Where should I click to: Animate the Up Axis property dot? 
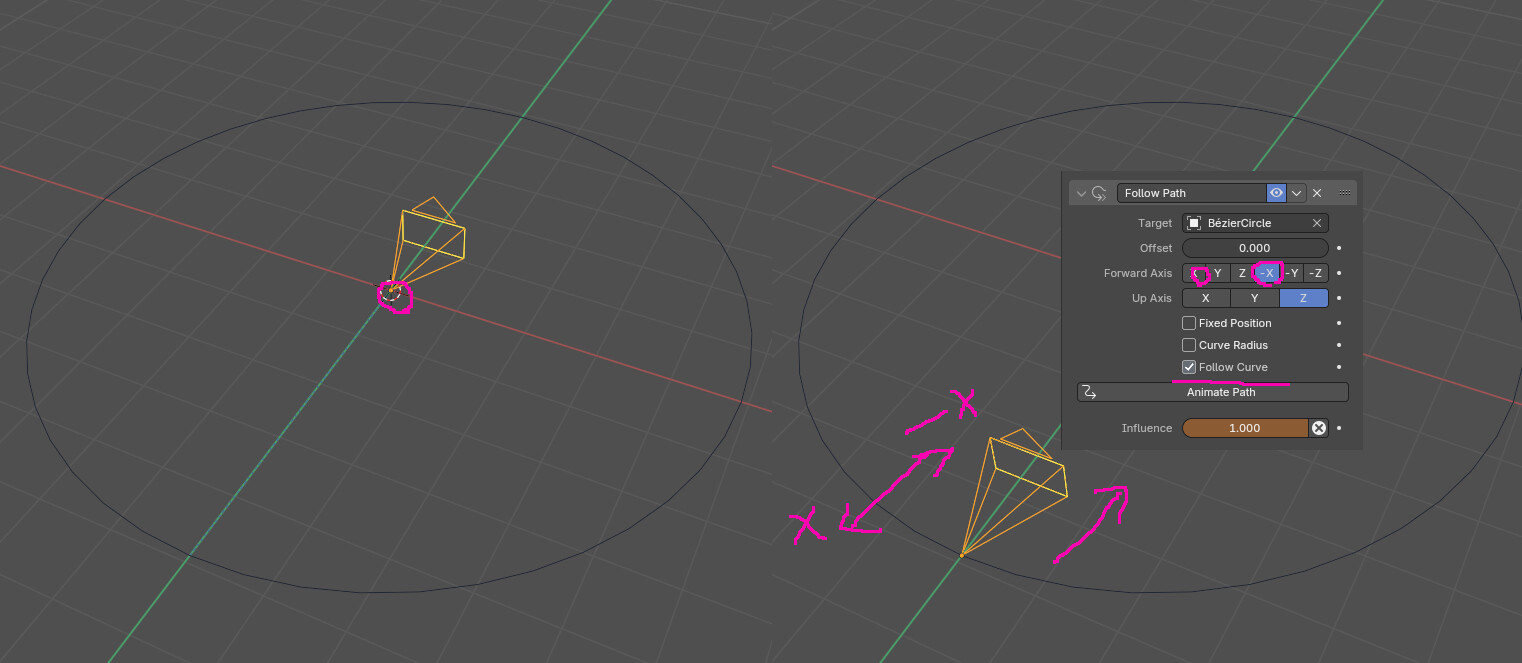[1339, 298]
